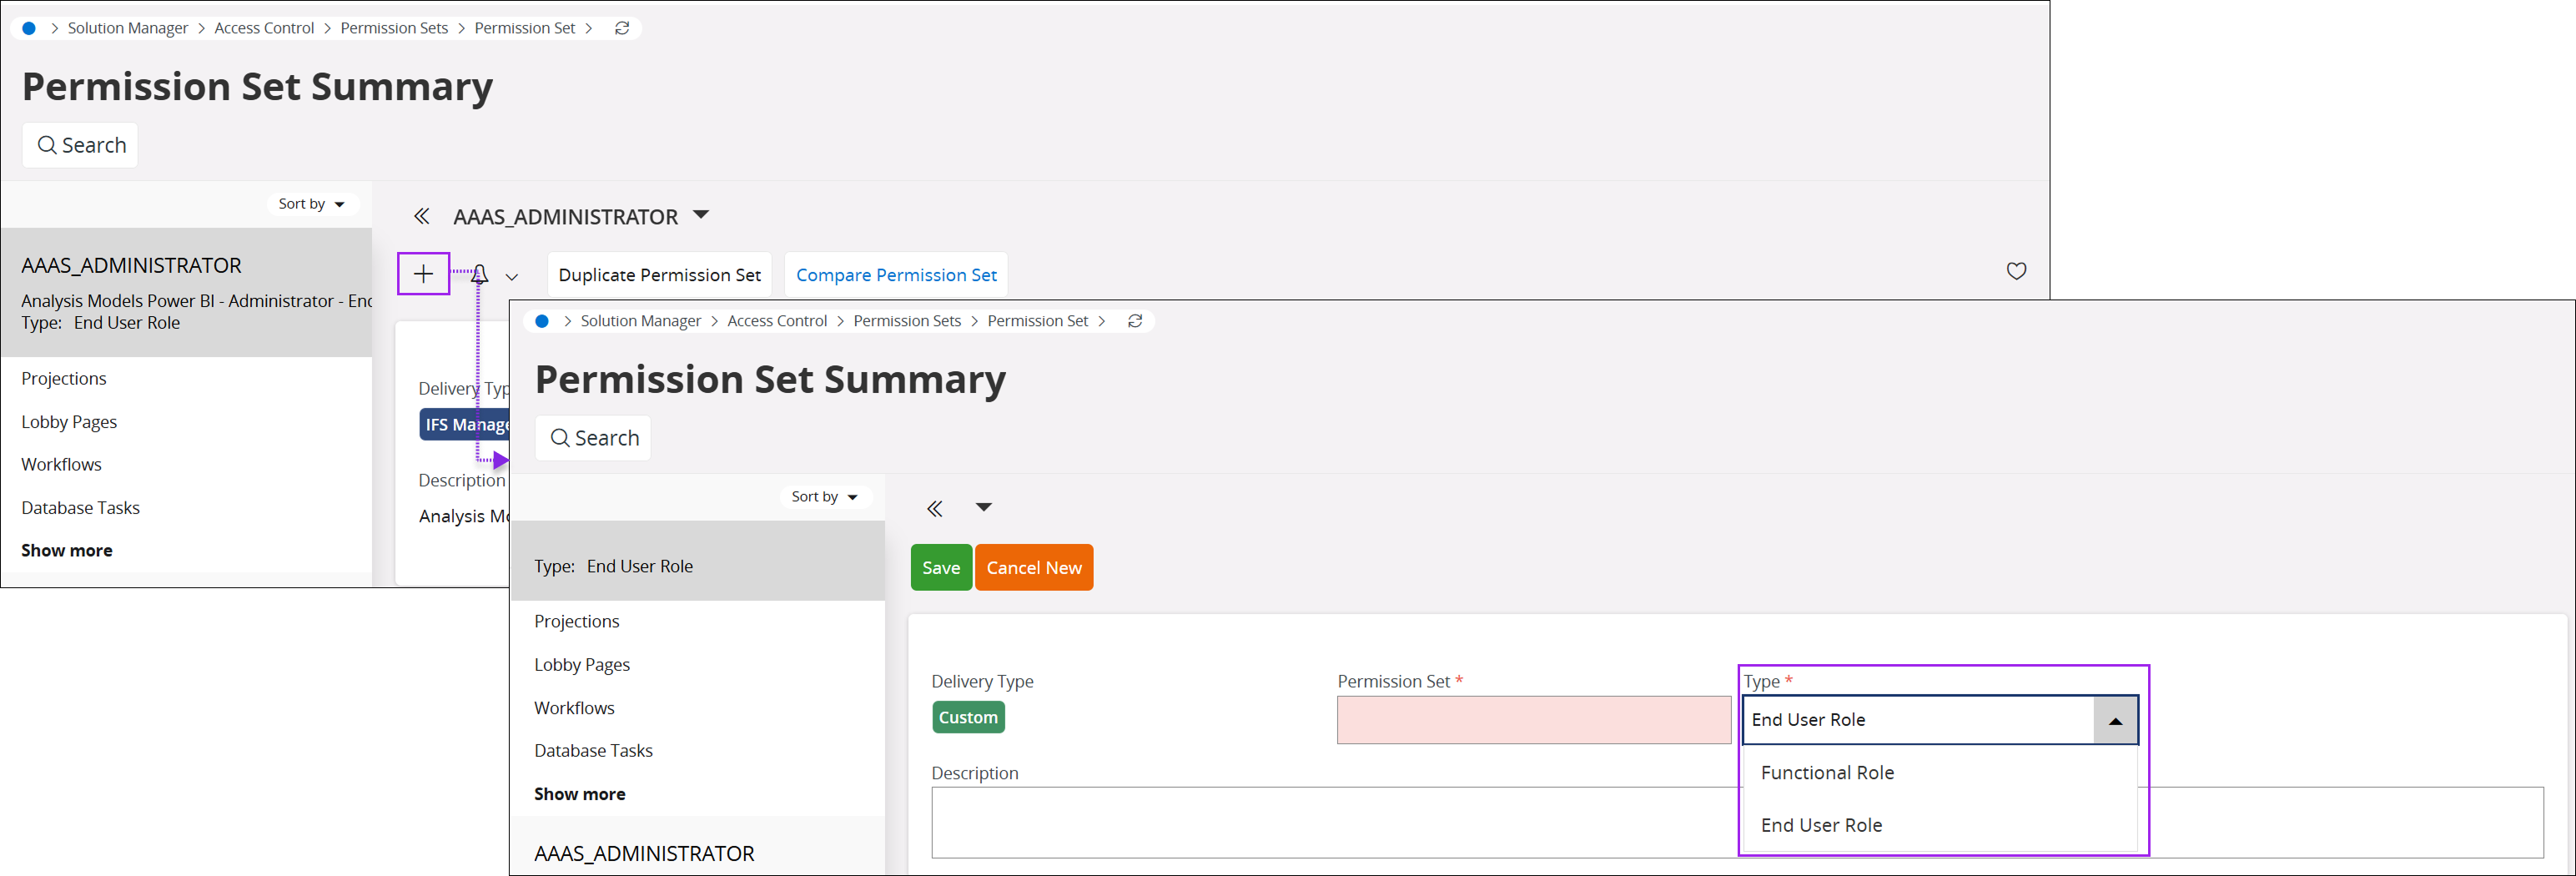The image size is (2576, 876).
Task: Click Show more in back window list
Action: [67, 550]
